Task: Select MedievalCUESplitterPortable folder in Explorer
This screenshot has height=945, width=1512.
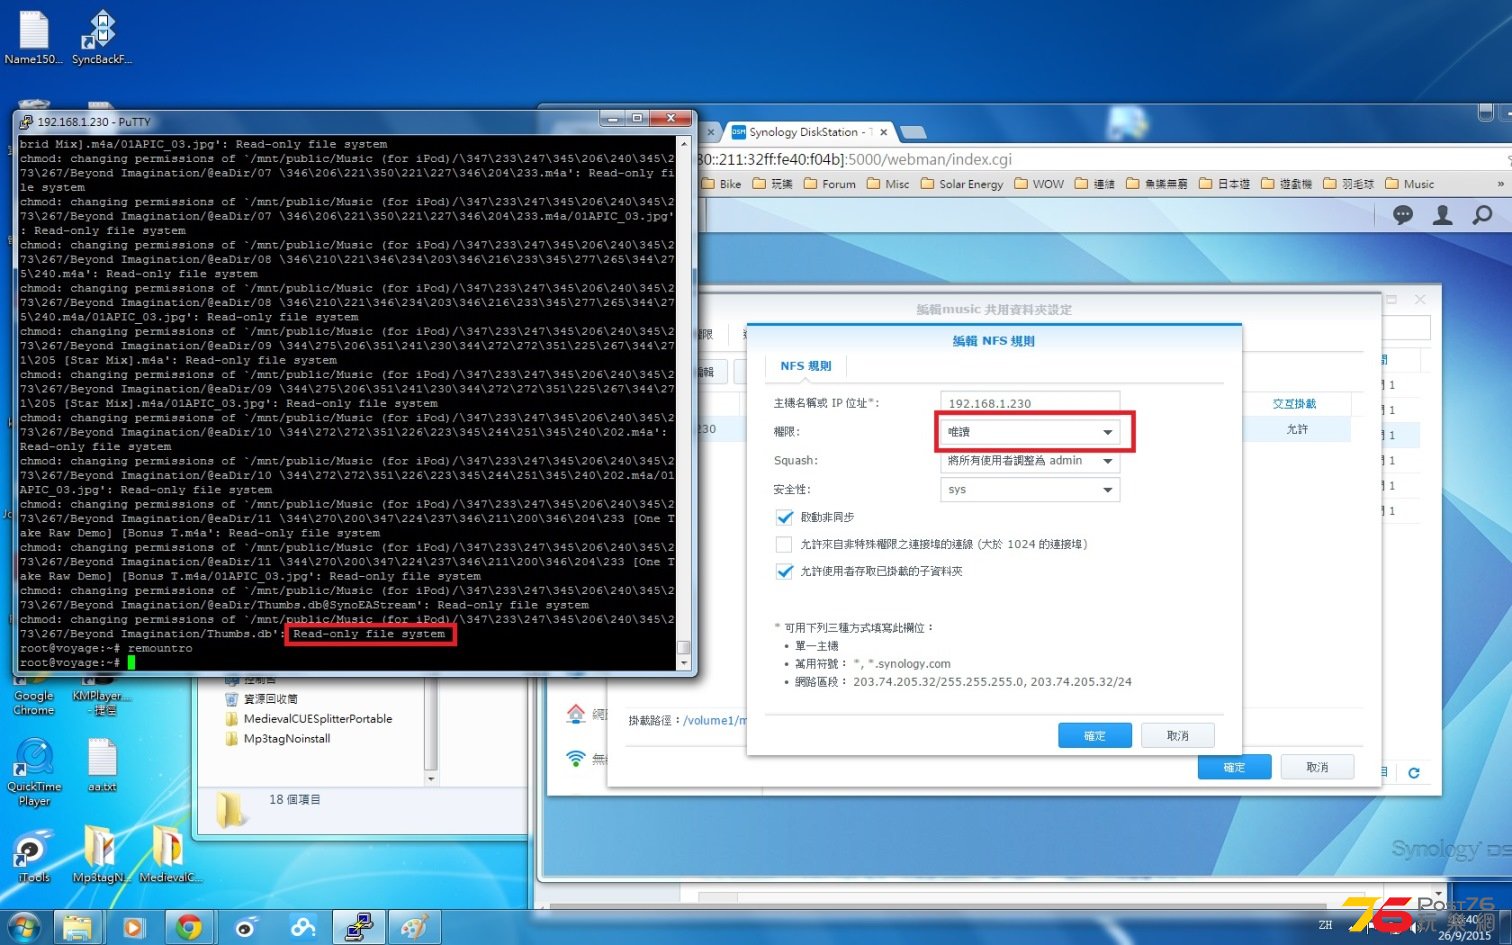Action: coord(308,719)
